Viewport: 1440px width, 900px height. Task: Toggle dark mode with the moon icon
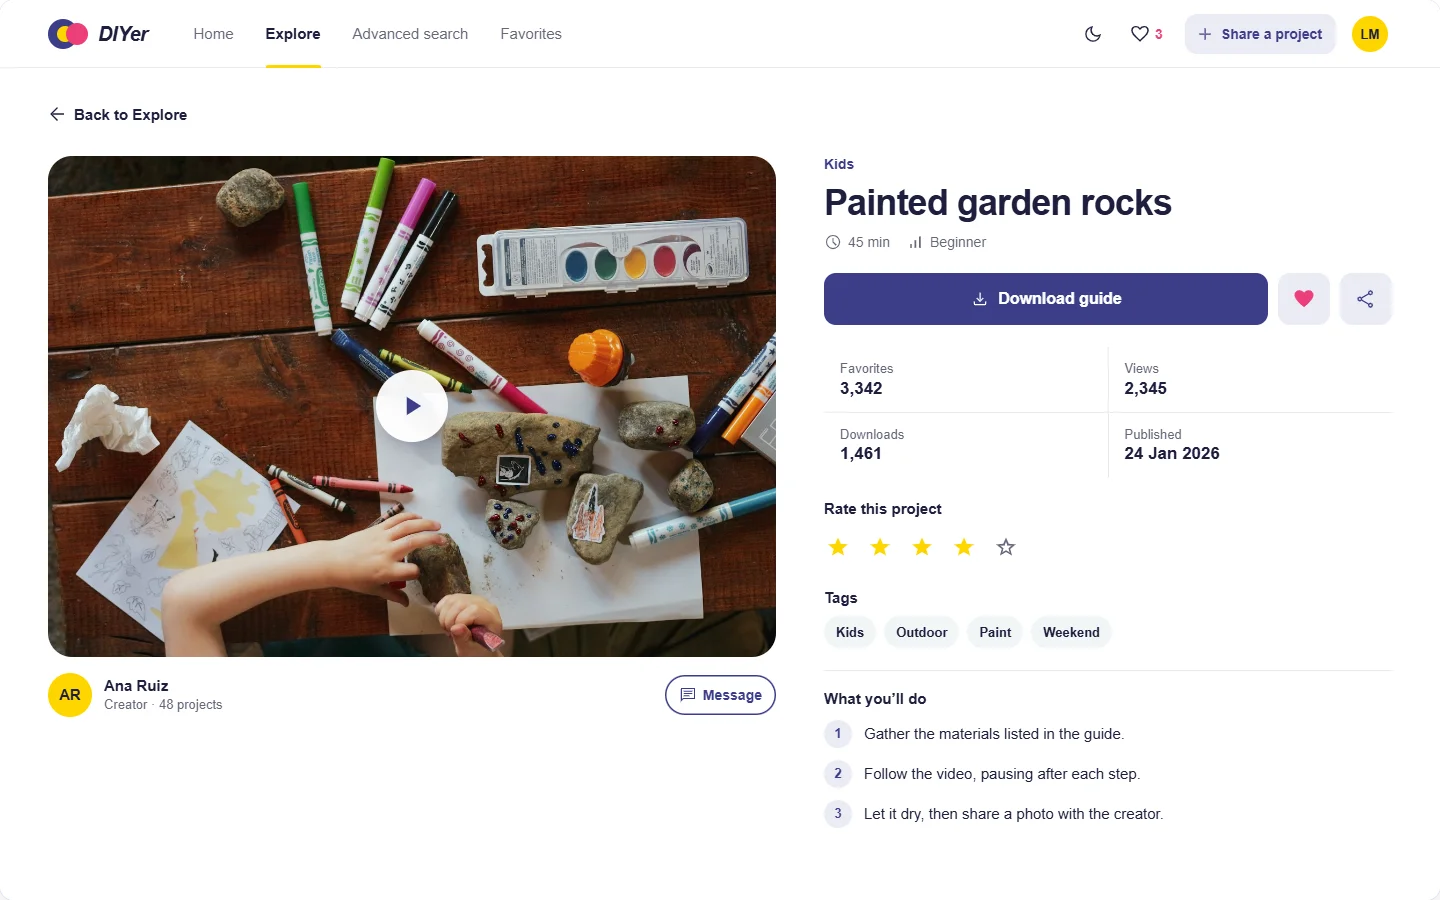point(1093,34)
